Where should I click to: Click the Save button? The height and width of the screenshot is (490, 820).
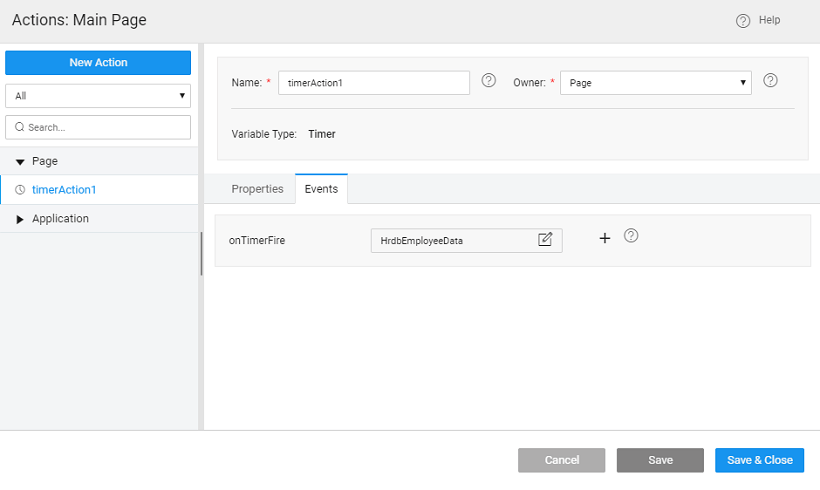click(x=660, y=460)
